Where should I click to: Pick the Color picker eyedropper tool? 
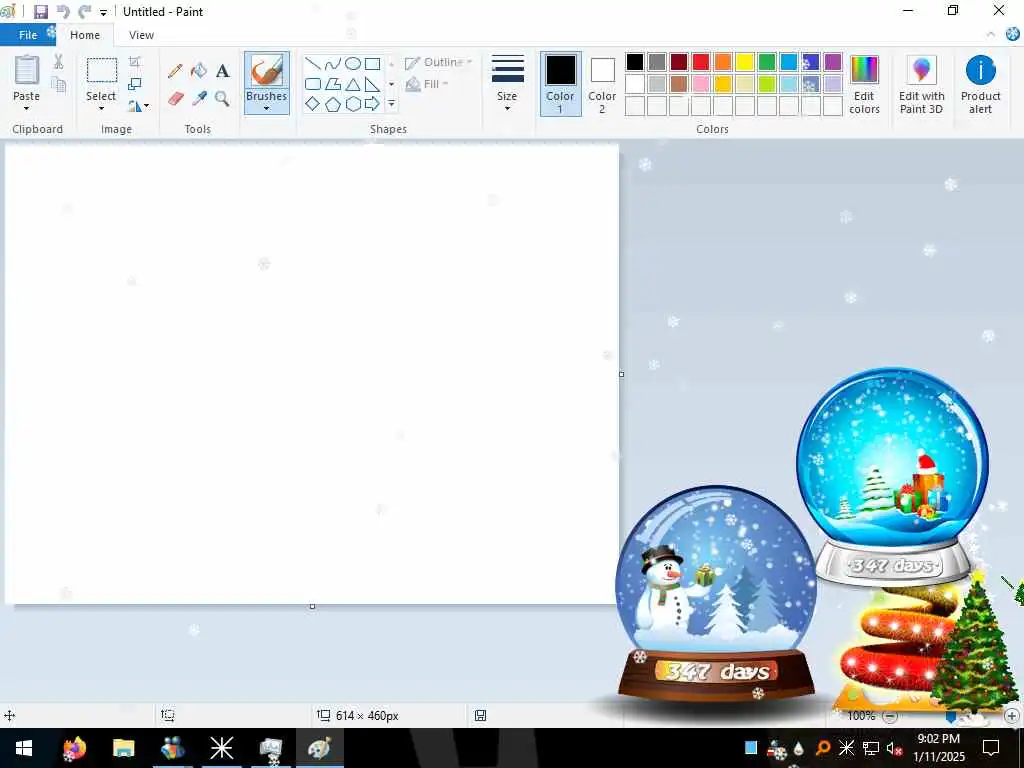(x=199, y=99)
